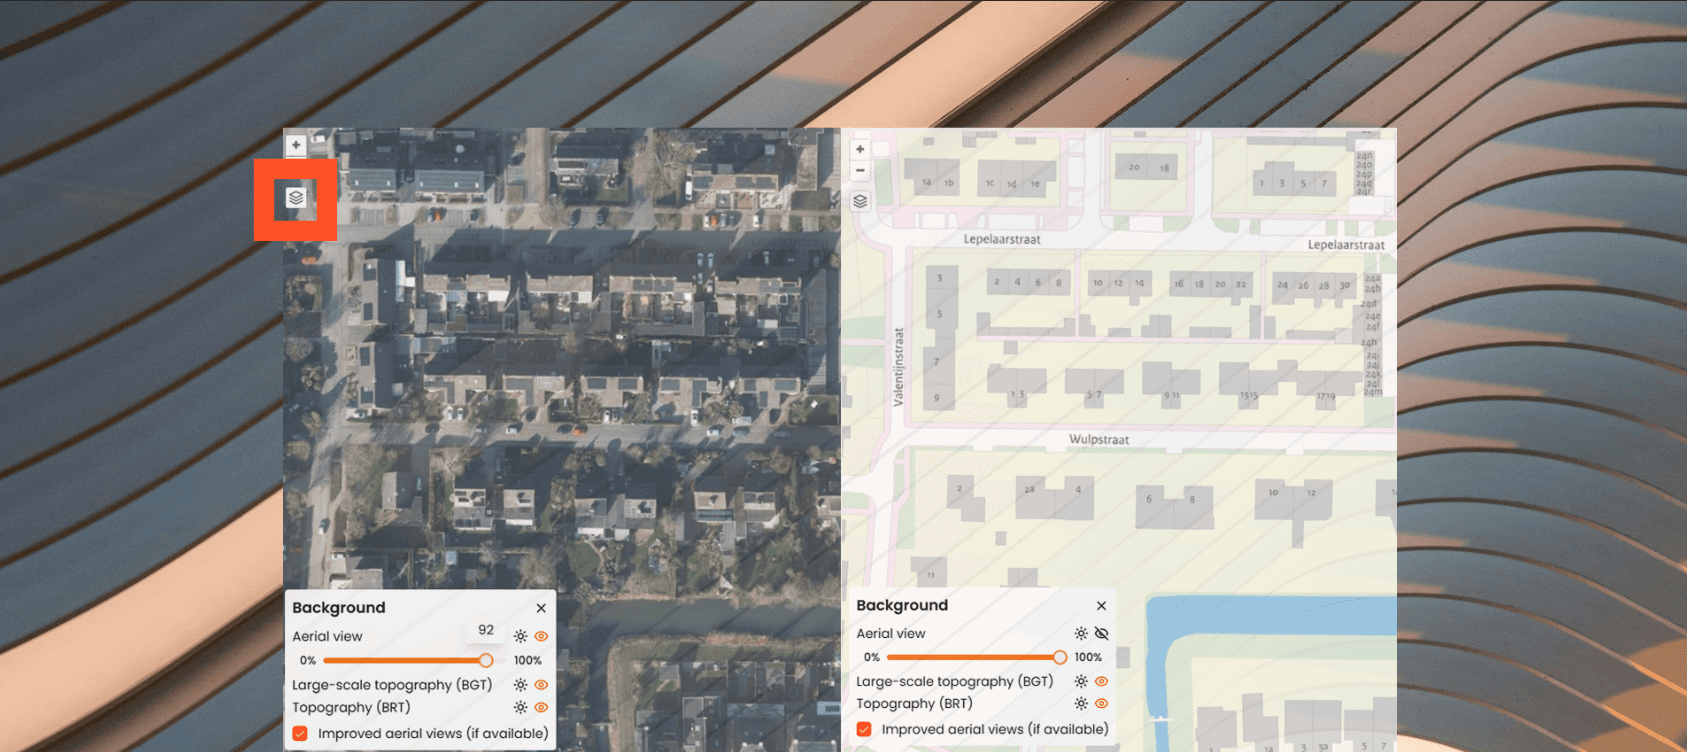The width and height of the screenshot is (1687, 752).
Task: Open BGT opacity setting in right panel
Action: coord(1081,681)
